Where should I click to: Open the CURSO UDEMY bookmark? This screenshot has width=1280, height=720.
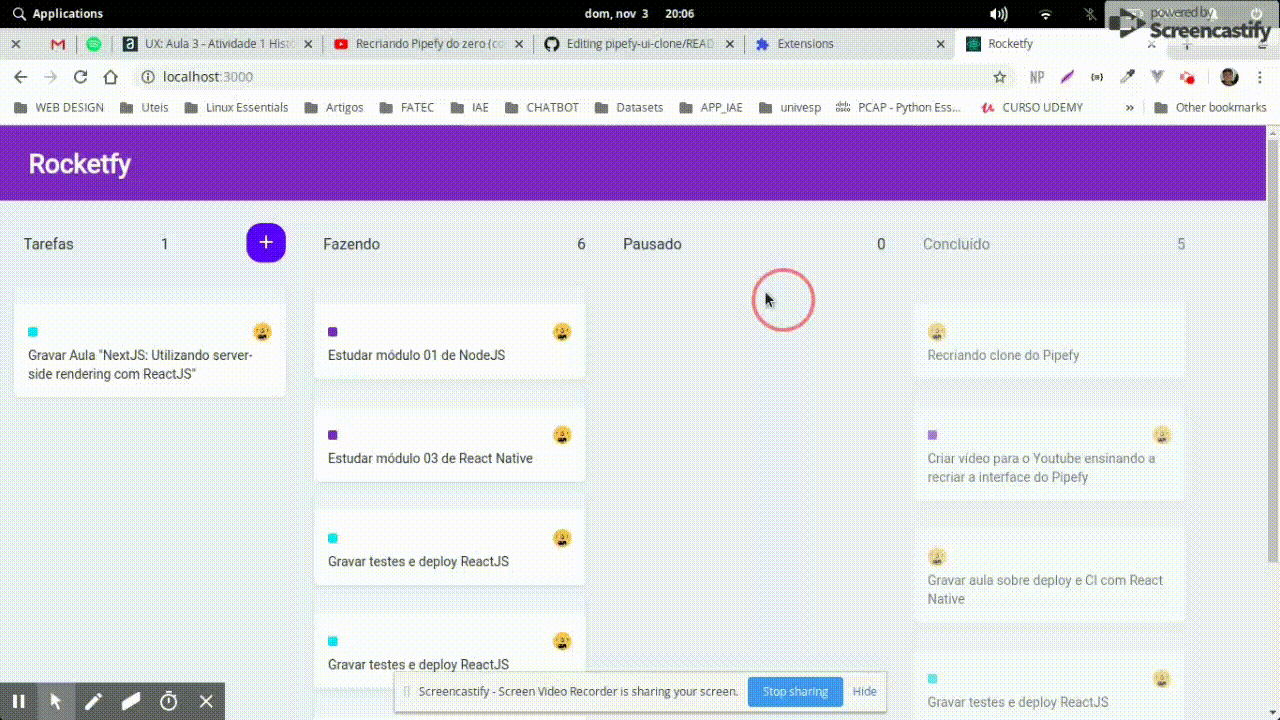point(1032,107)
